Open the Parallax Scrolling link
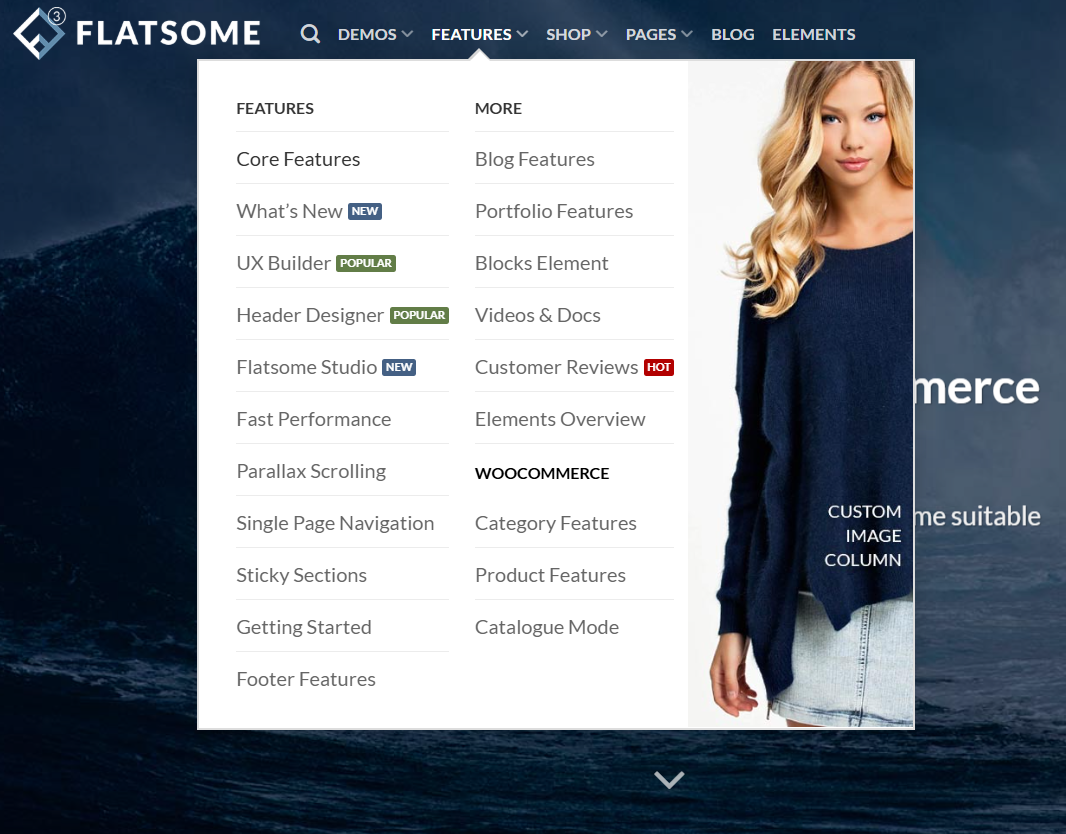Image resolution: width=1066 pixels, height=834 pixels. tap(310, 470)
